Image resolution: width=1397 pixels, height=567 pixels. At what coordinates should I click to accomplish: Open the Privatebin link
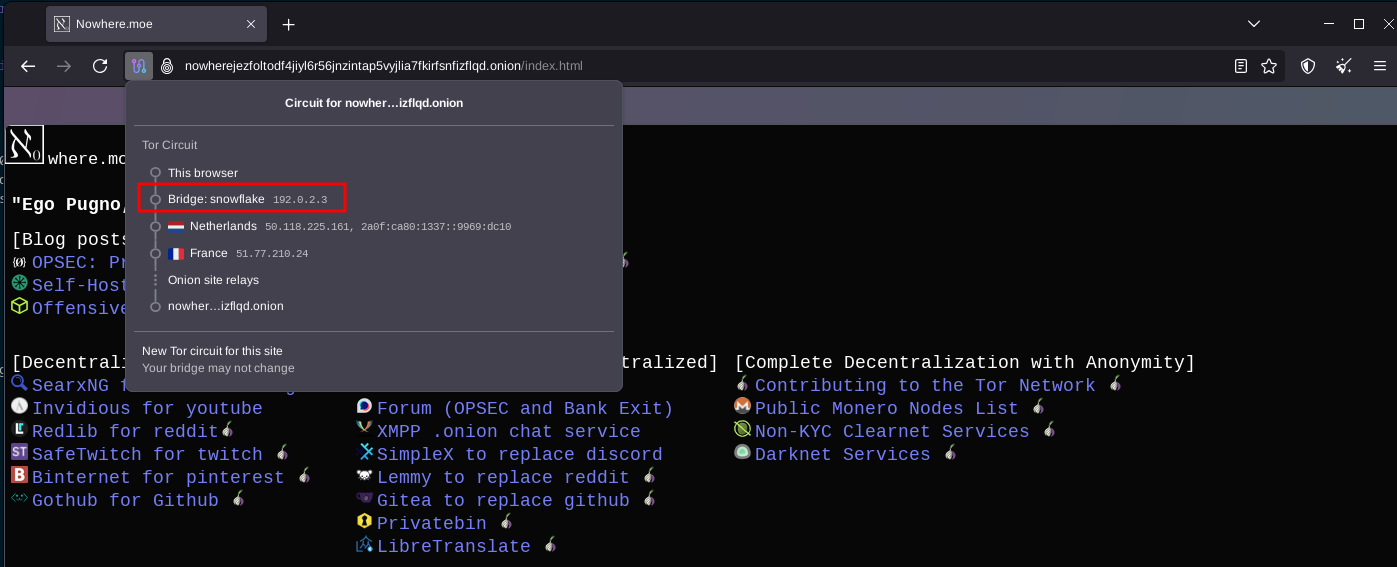point(432,524)
